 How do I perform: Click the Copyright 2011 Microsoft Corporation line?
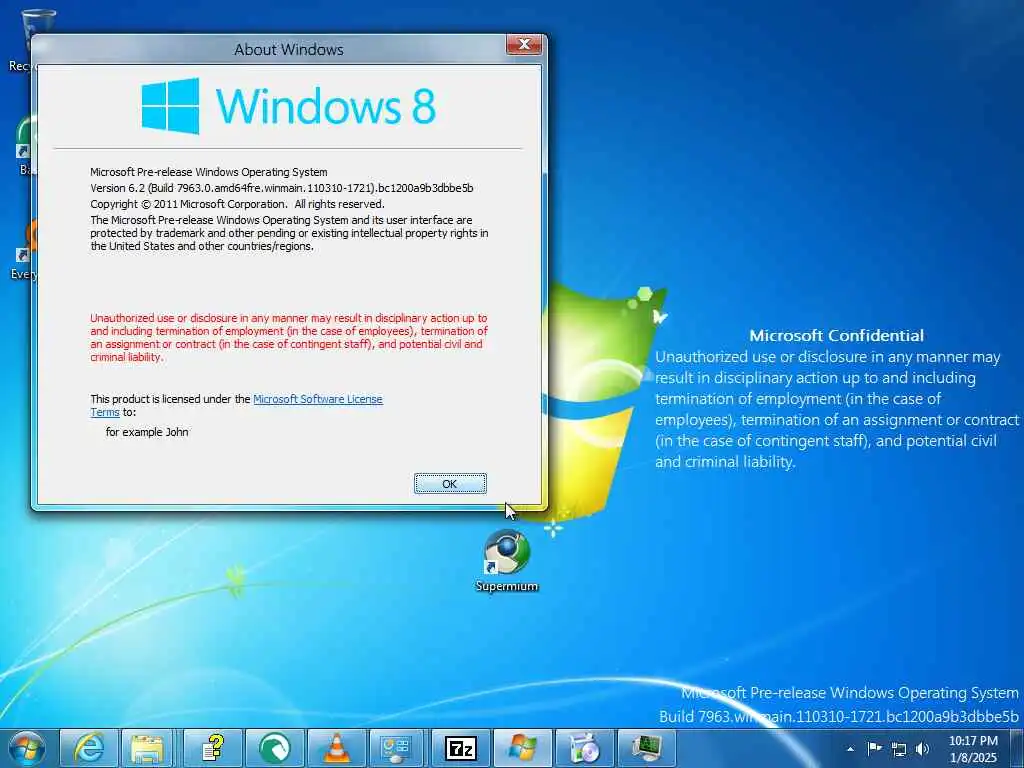[x=237, y=204]
